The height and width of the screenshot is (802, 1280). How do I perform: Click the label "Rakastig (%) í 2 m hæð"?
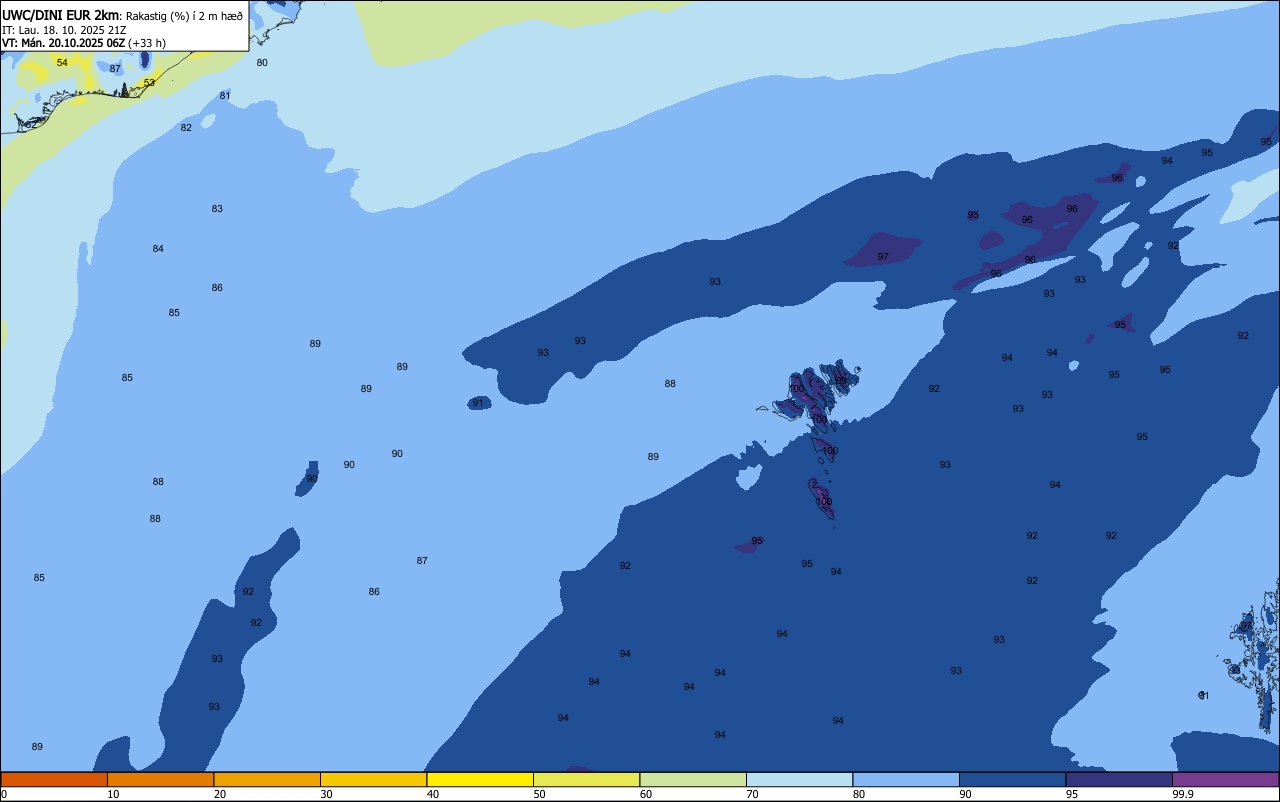pyautogui.click(x=184, y=16)
